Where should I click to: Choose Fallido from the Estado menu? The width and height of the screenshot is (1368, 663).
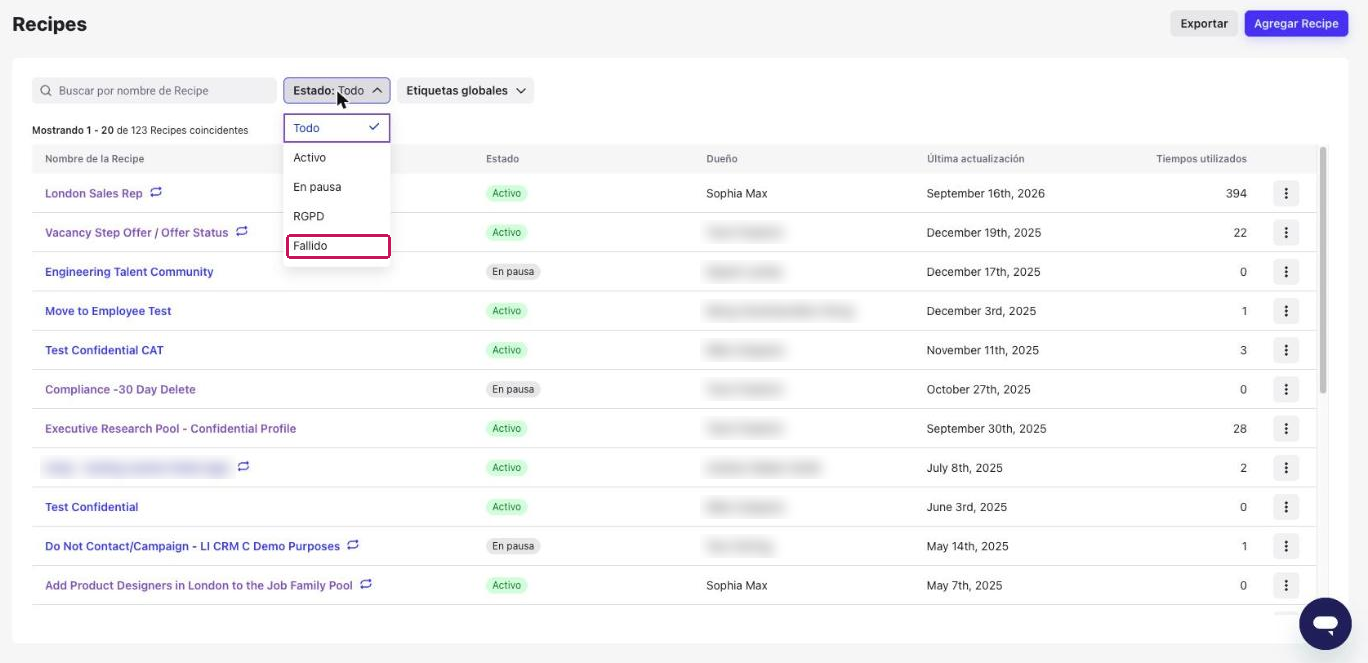tap(337, 246)
